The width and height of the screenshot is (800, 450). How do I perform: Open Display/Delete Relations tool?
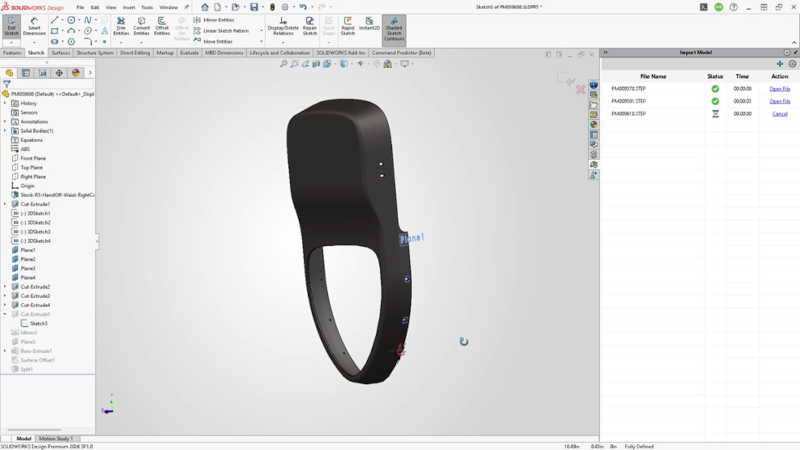pos(283,26)
